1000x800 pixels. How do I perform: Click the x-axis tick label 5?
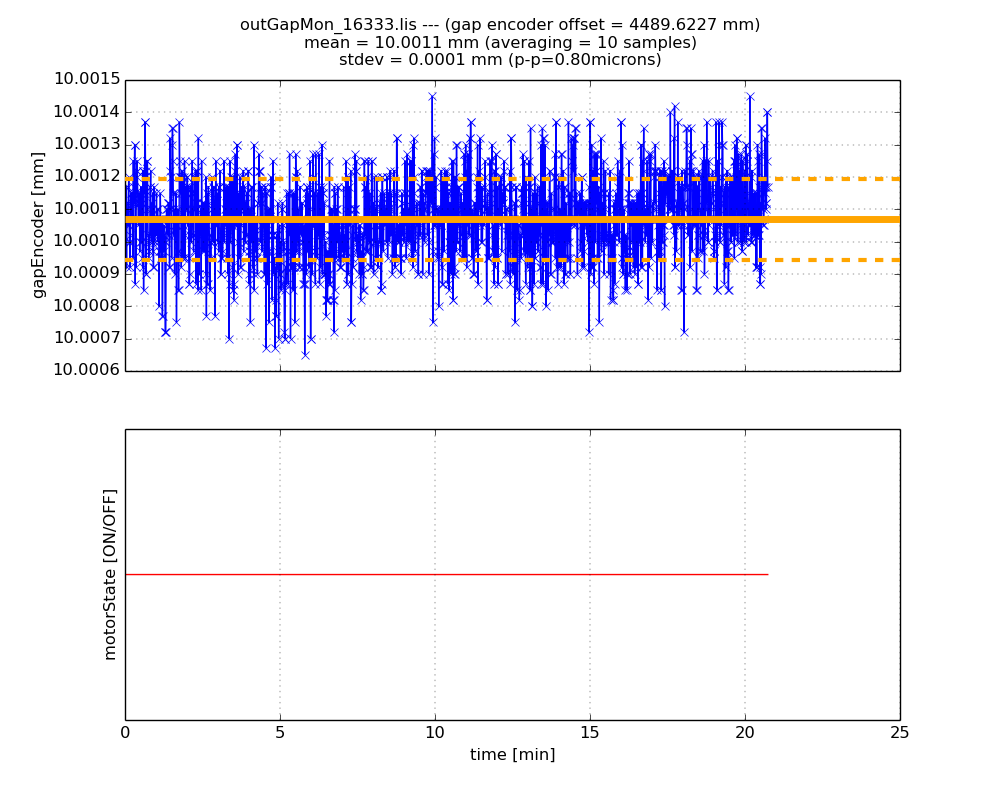[280, 732]
